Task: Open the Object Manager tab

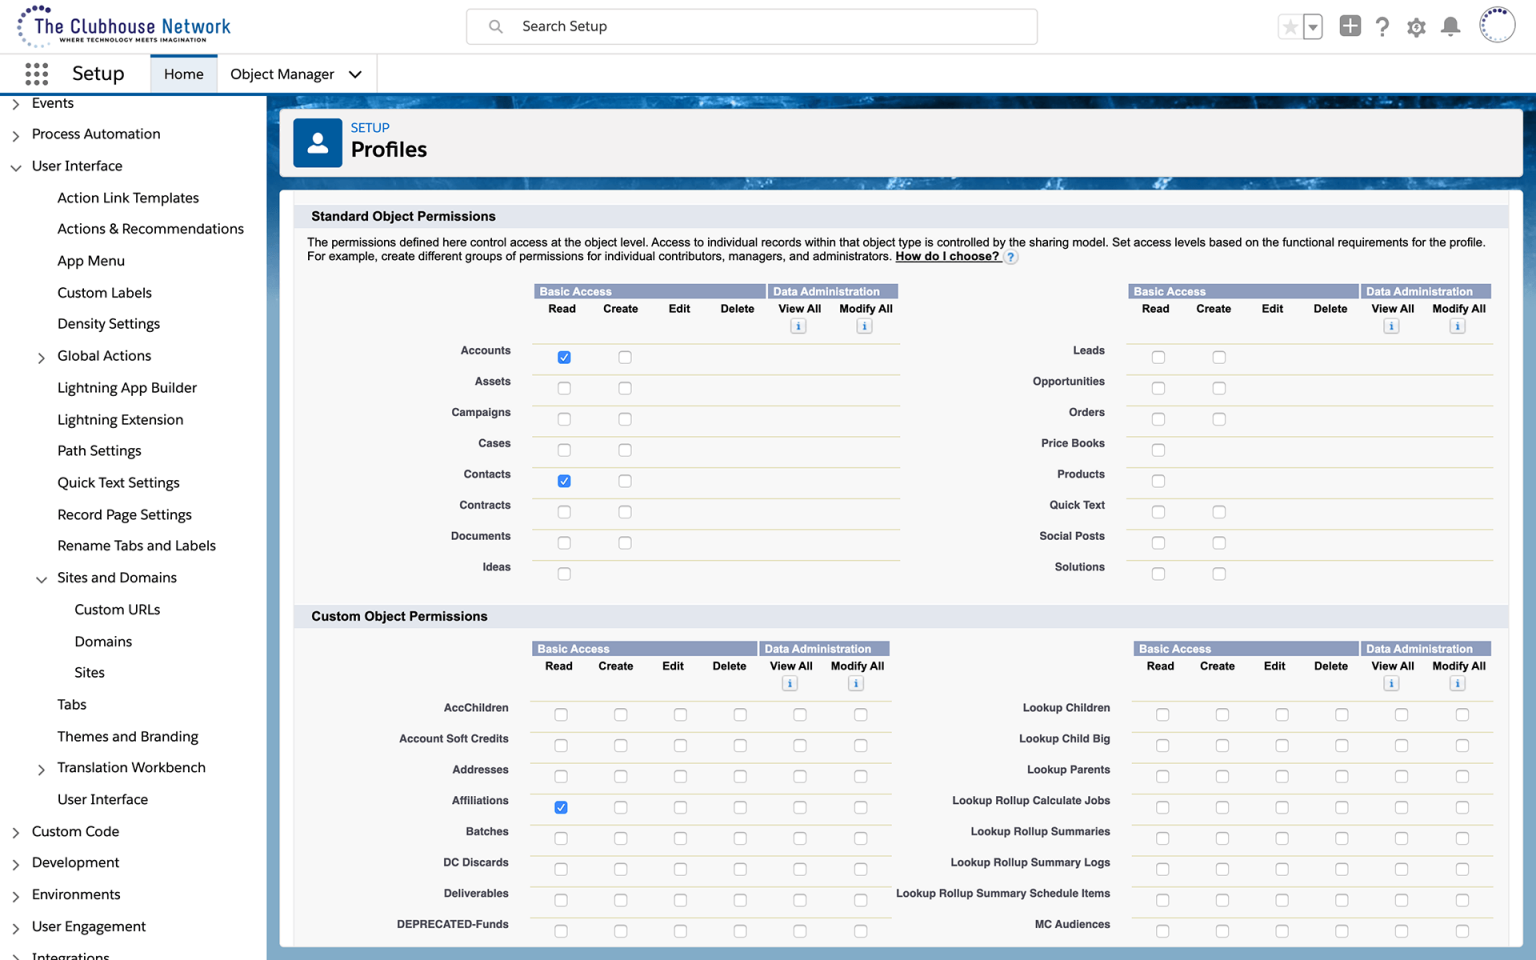Action: point(281,73)
